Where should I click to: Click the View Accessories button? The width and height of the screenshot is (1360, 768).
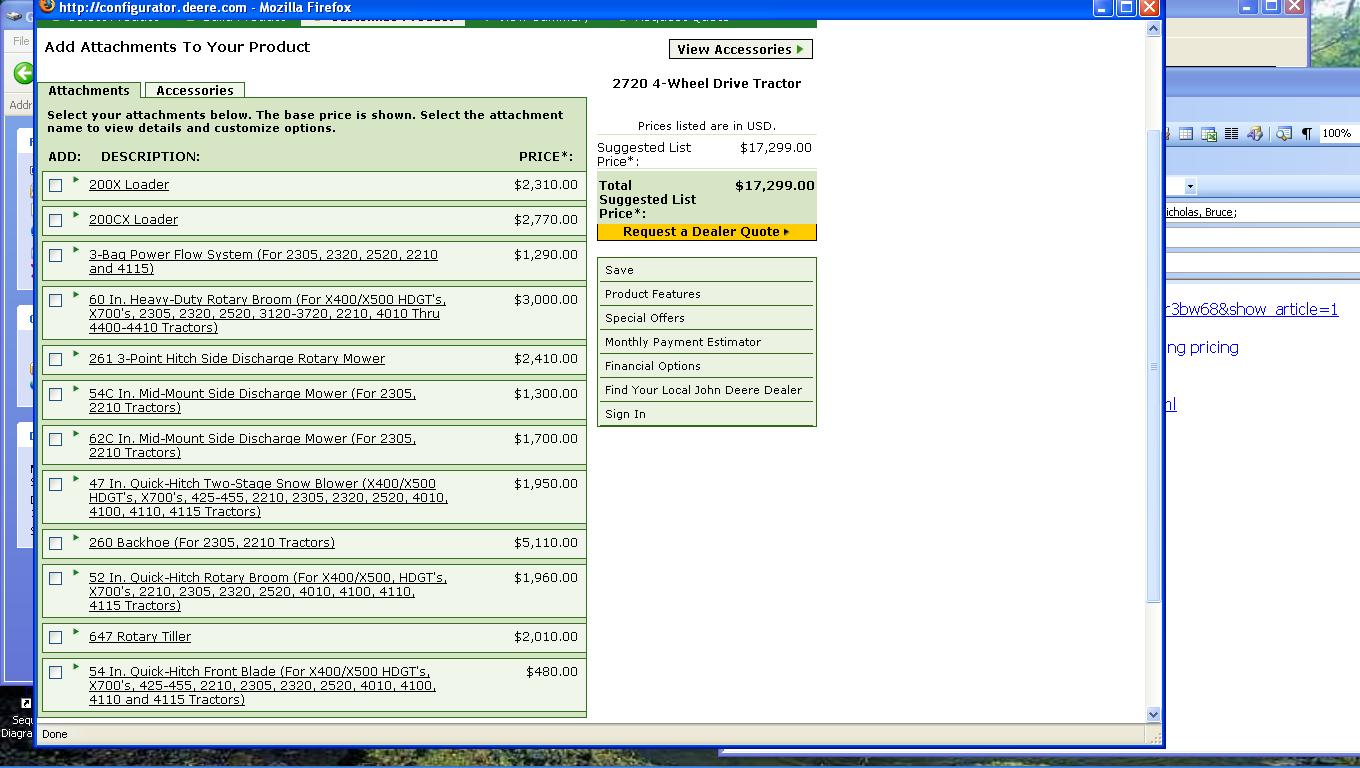tap(740, 49)
